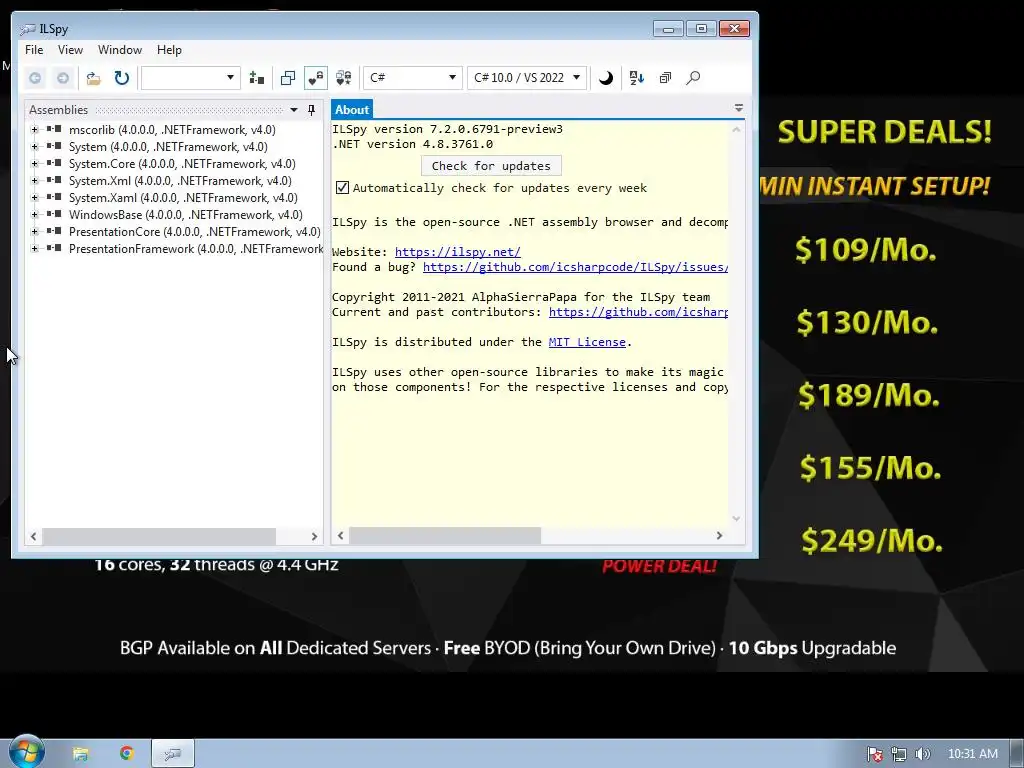The width and height of the screenshot is (1024, 768).
Task: Toggle dark theme moon icon
Action: pyautogui.click(x=606, y=78)
